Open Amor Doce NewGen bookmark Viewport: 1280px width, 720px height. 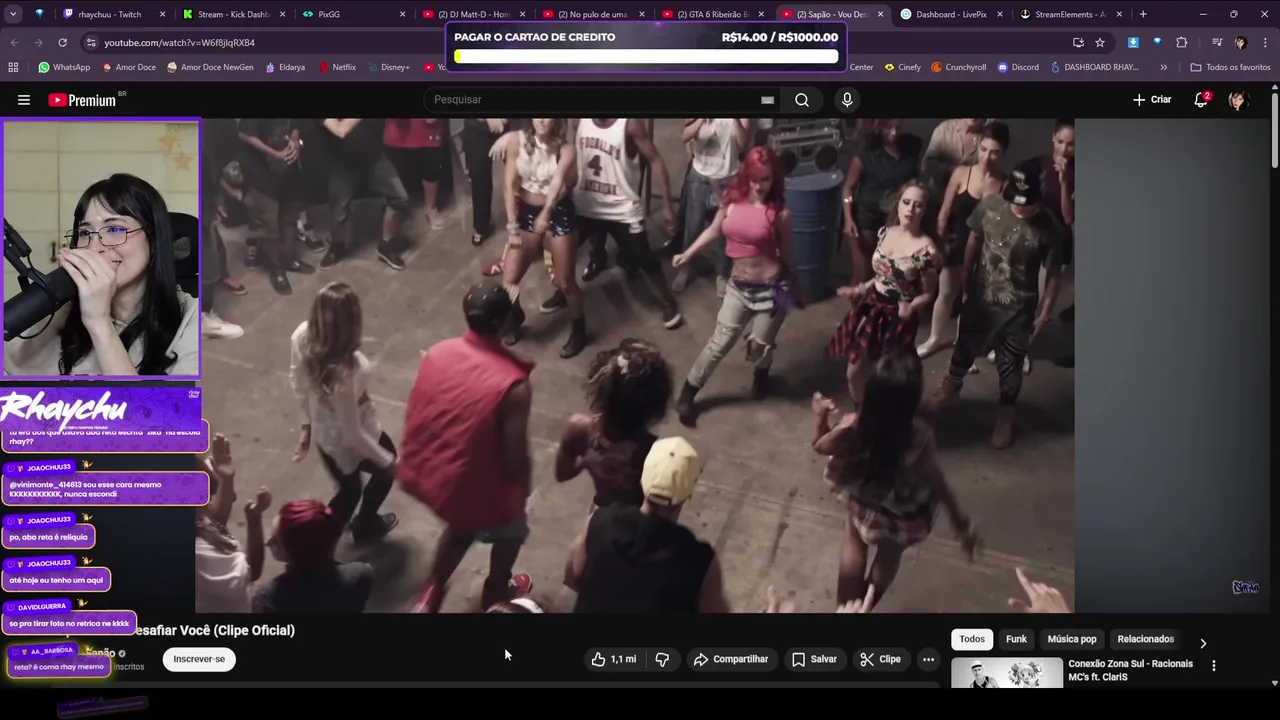(x=210, y=67)
